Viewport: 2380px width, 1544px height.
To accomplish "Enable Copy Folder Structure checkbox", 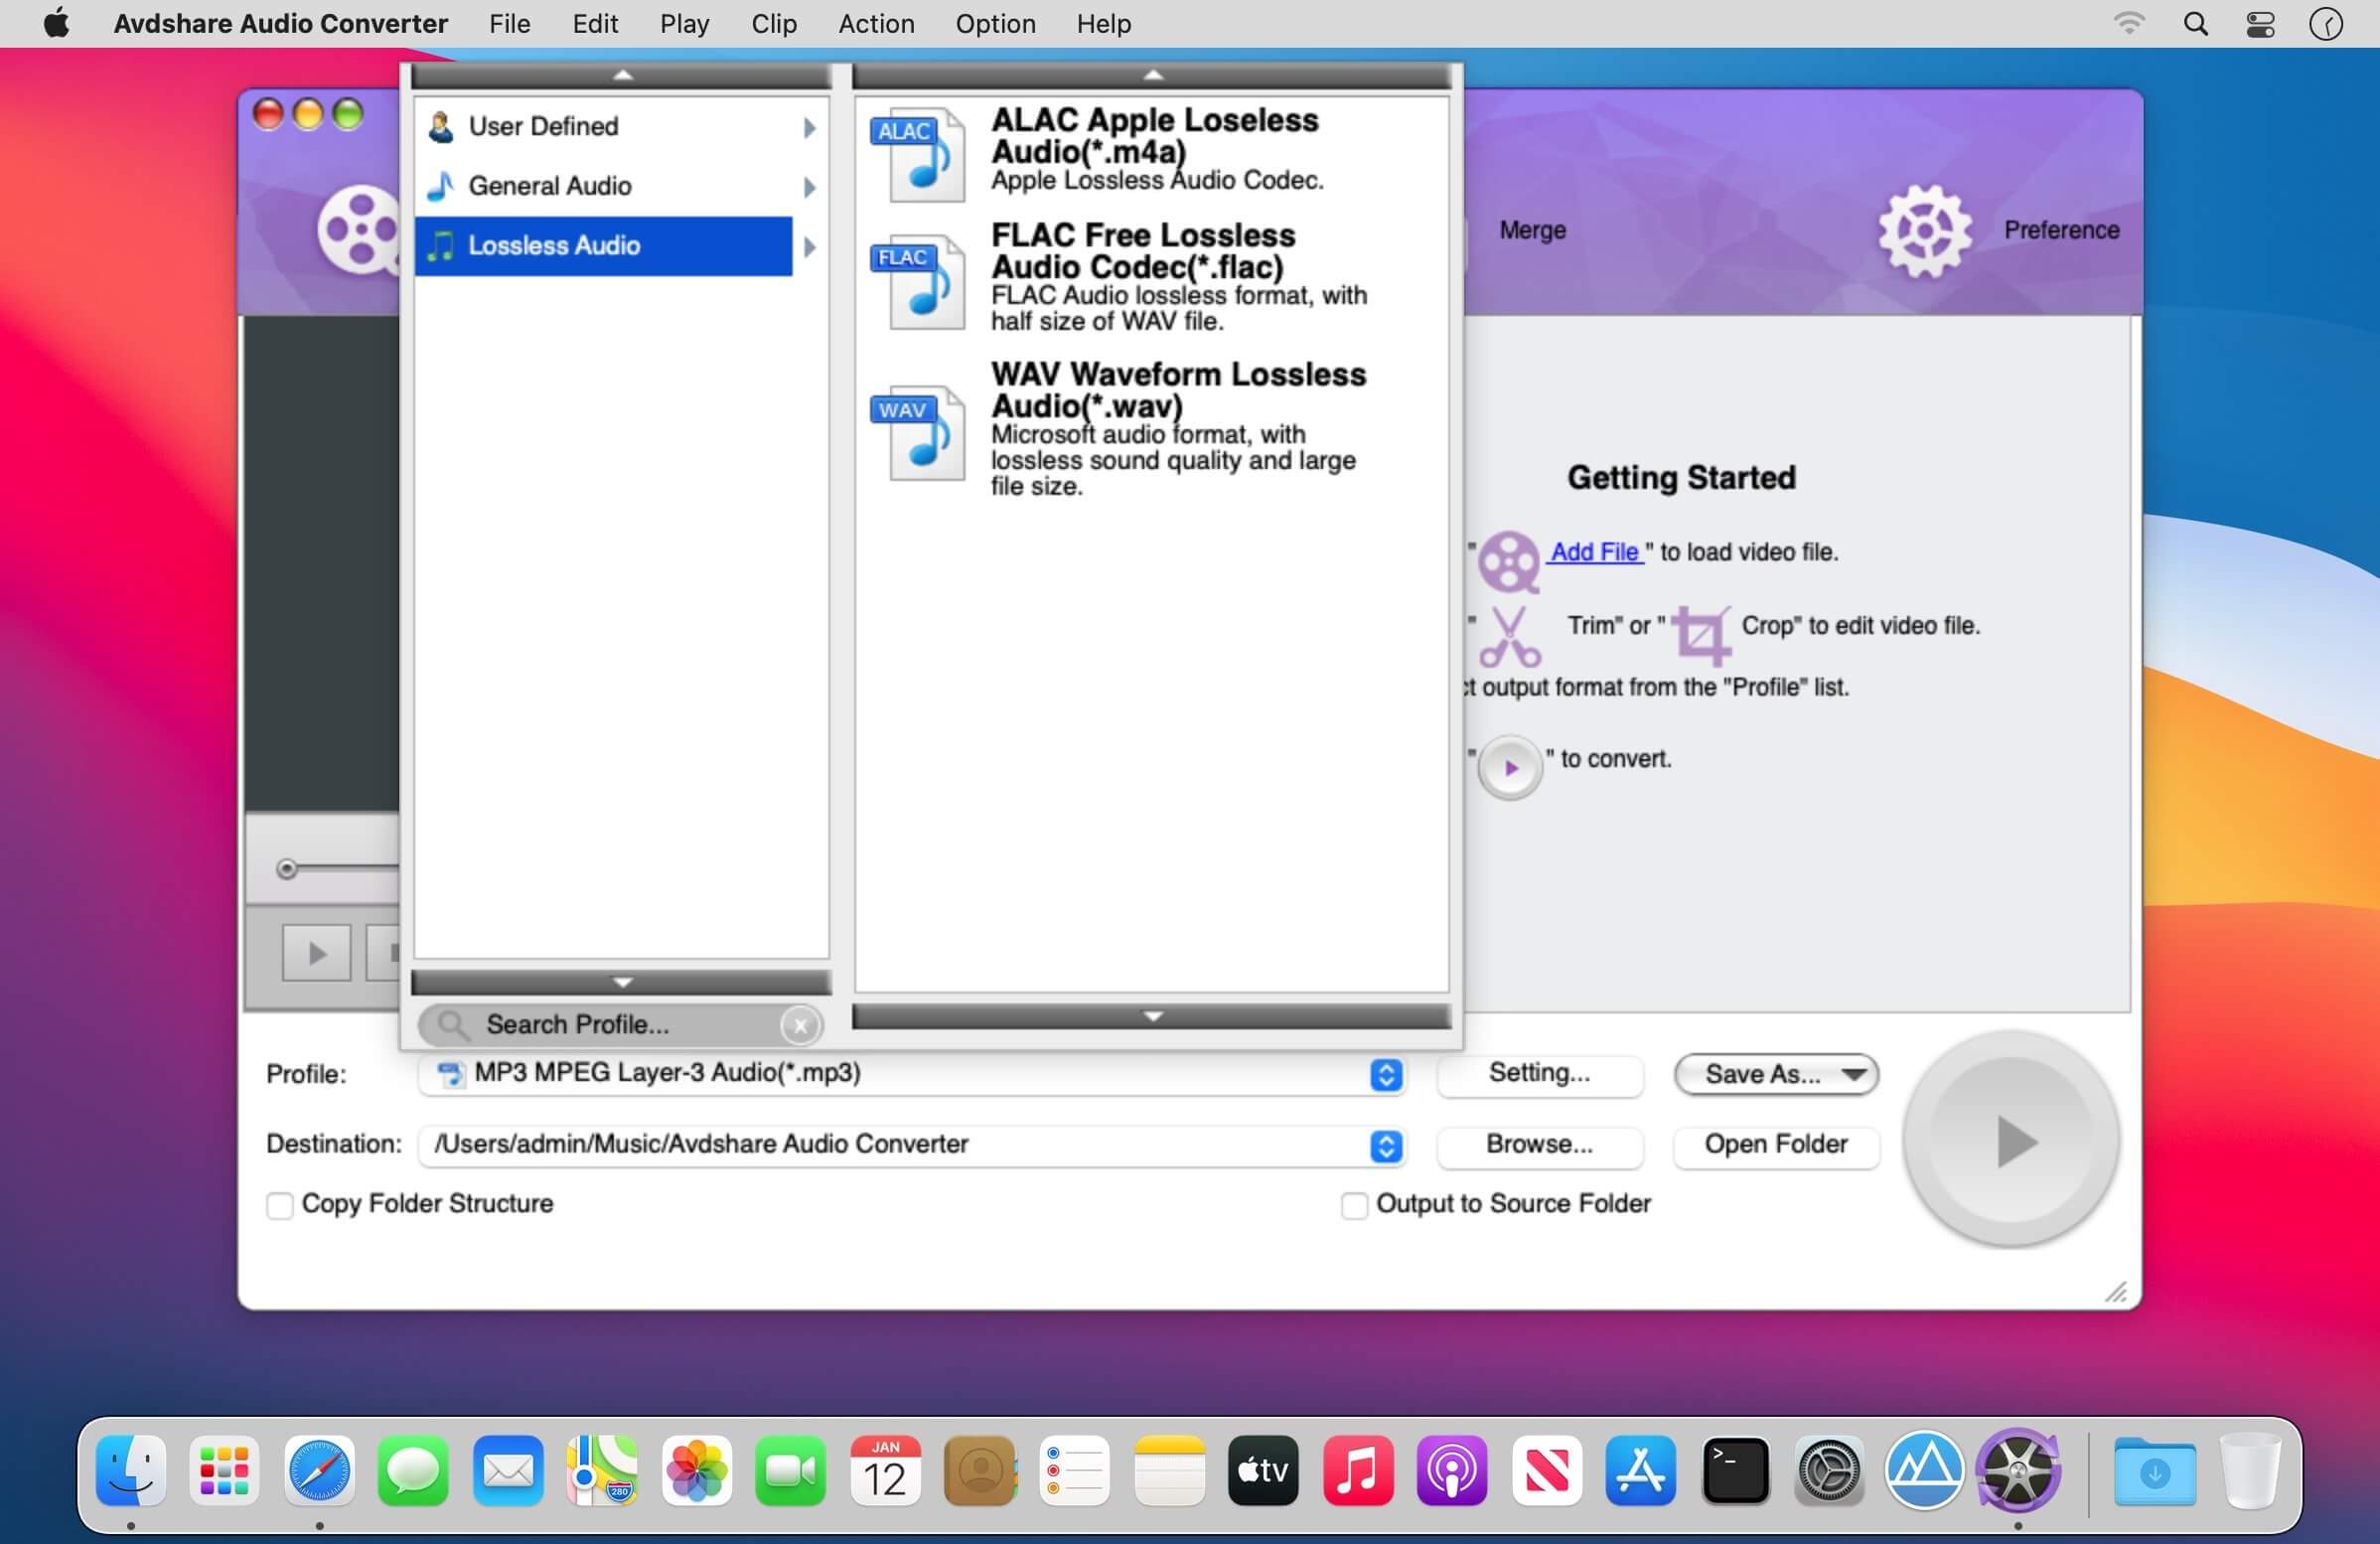I will (280, 1205).
